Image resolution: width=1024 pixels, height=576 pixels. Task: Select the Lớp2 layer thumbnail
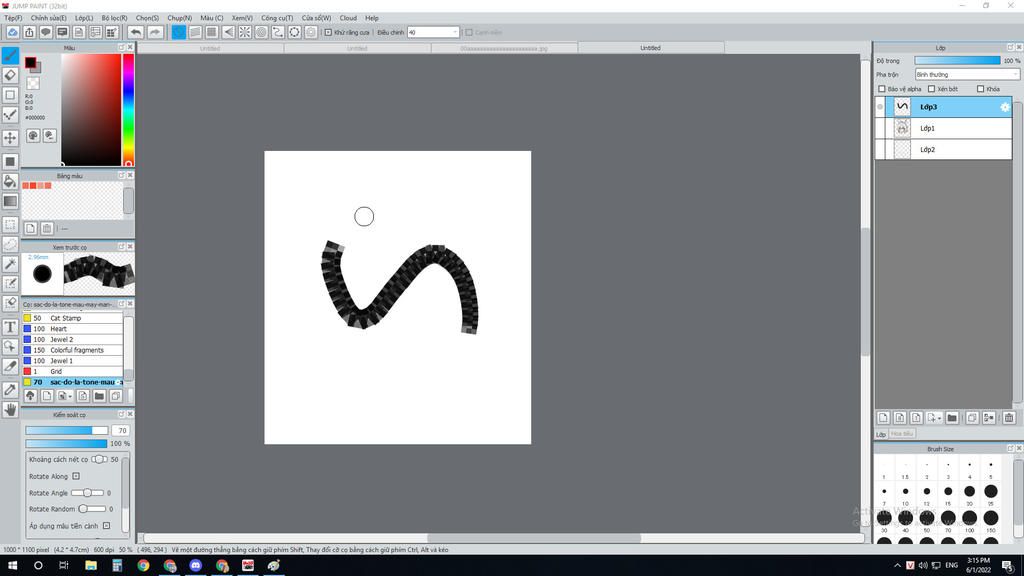(902, 149)
